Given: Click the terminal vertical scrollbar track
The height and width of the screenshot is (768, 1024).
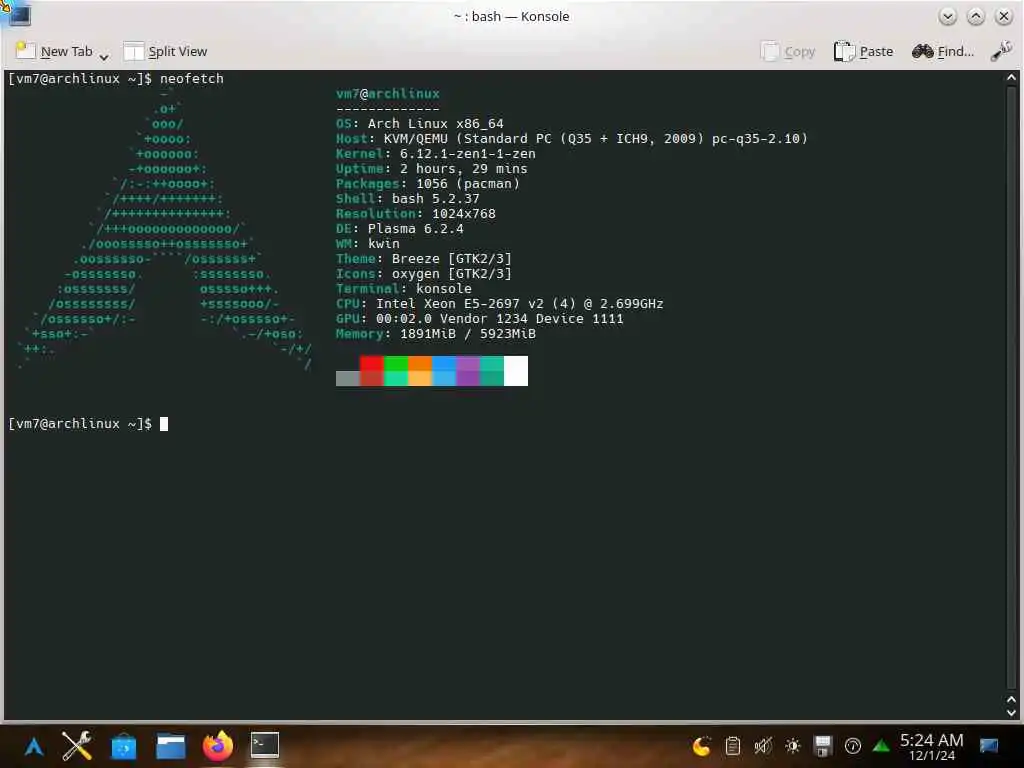Looking at the screenshot, I should pos(1012,389).
